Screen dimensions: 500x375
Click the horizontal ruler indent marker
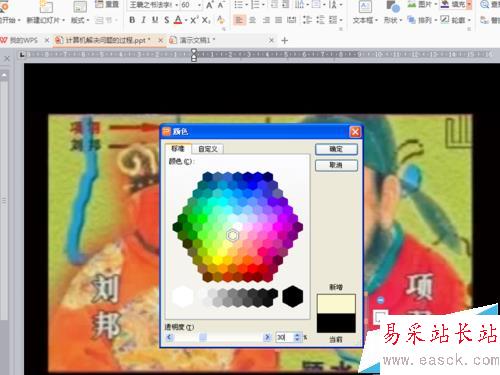coord(194,55)
